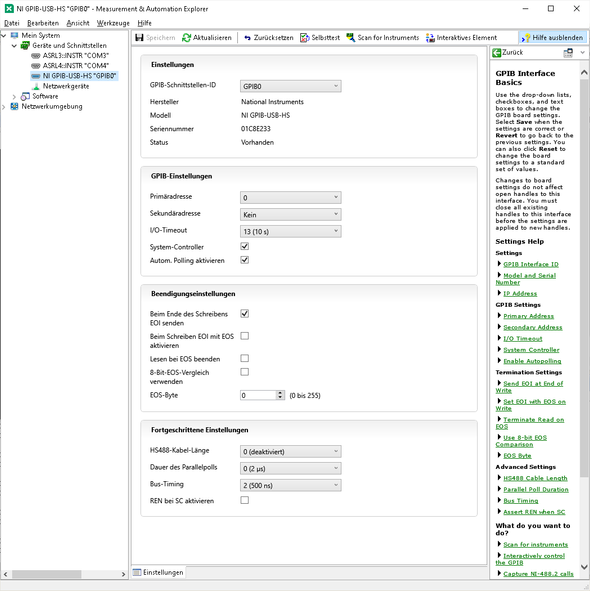Enable 8-Bit-EOS-Vergleich verwenden checkbox
The height and width of the screenshot is (591, 590).
click(245, 372)
